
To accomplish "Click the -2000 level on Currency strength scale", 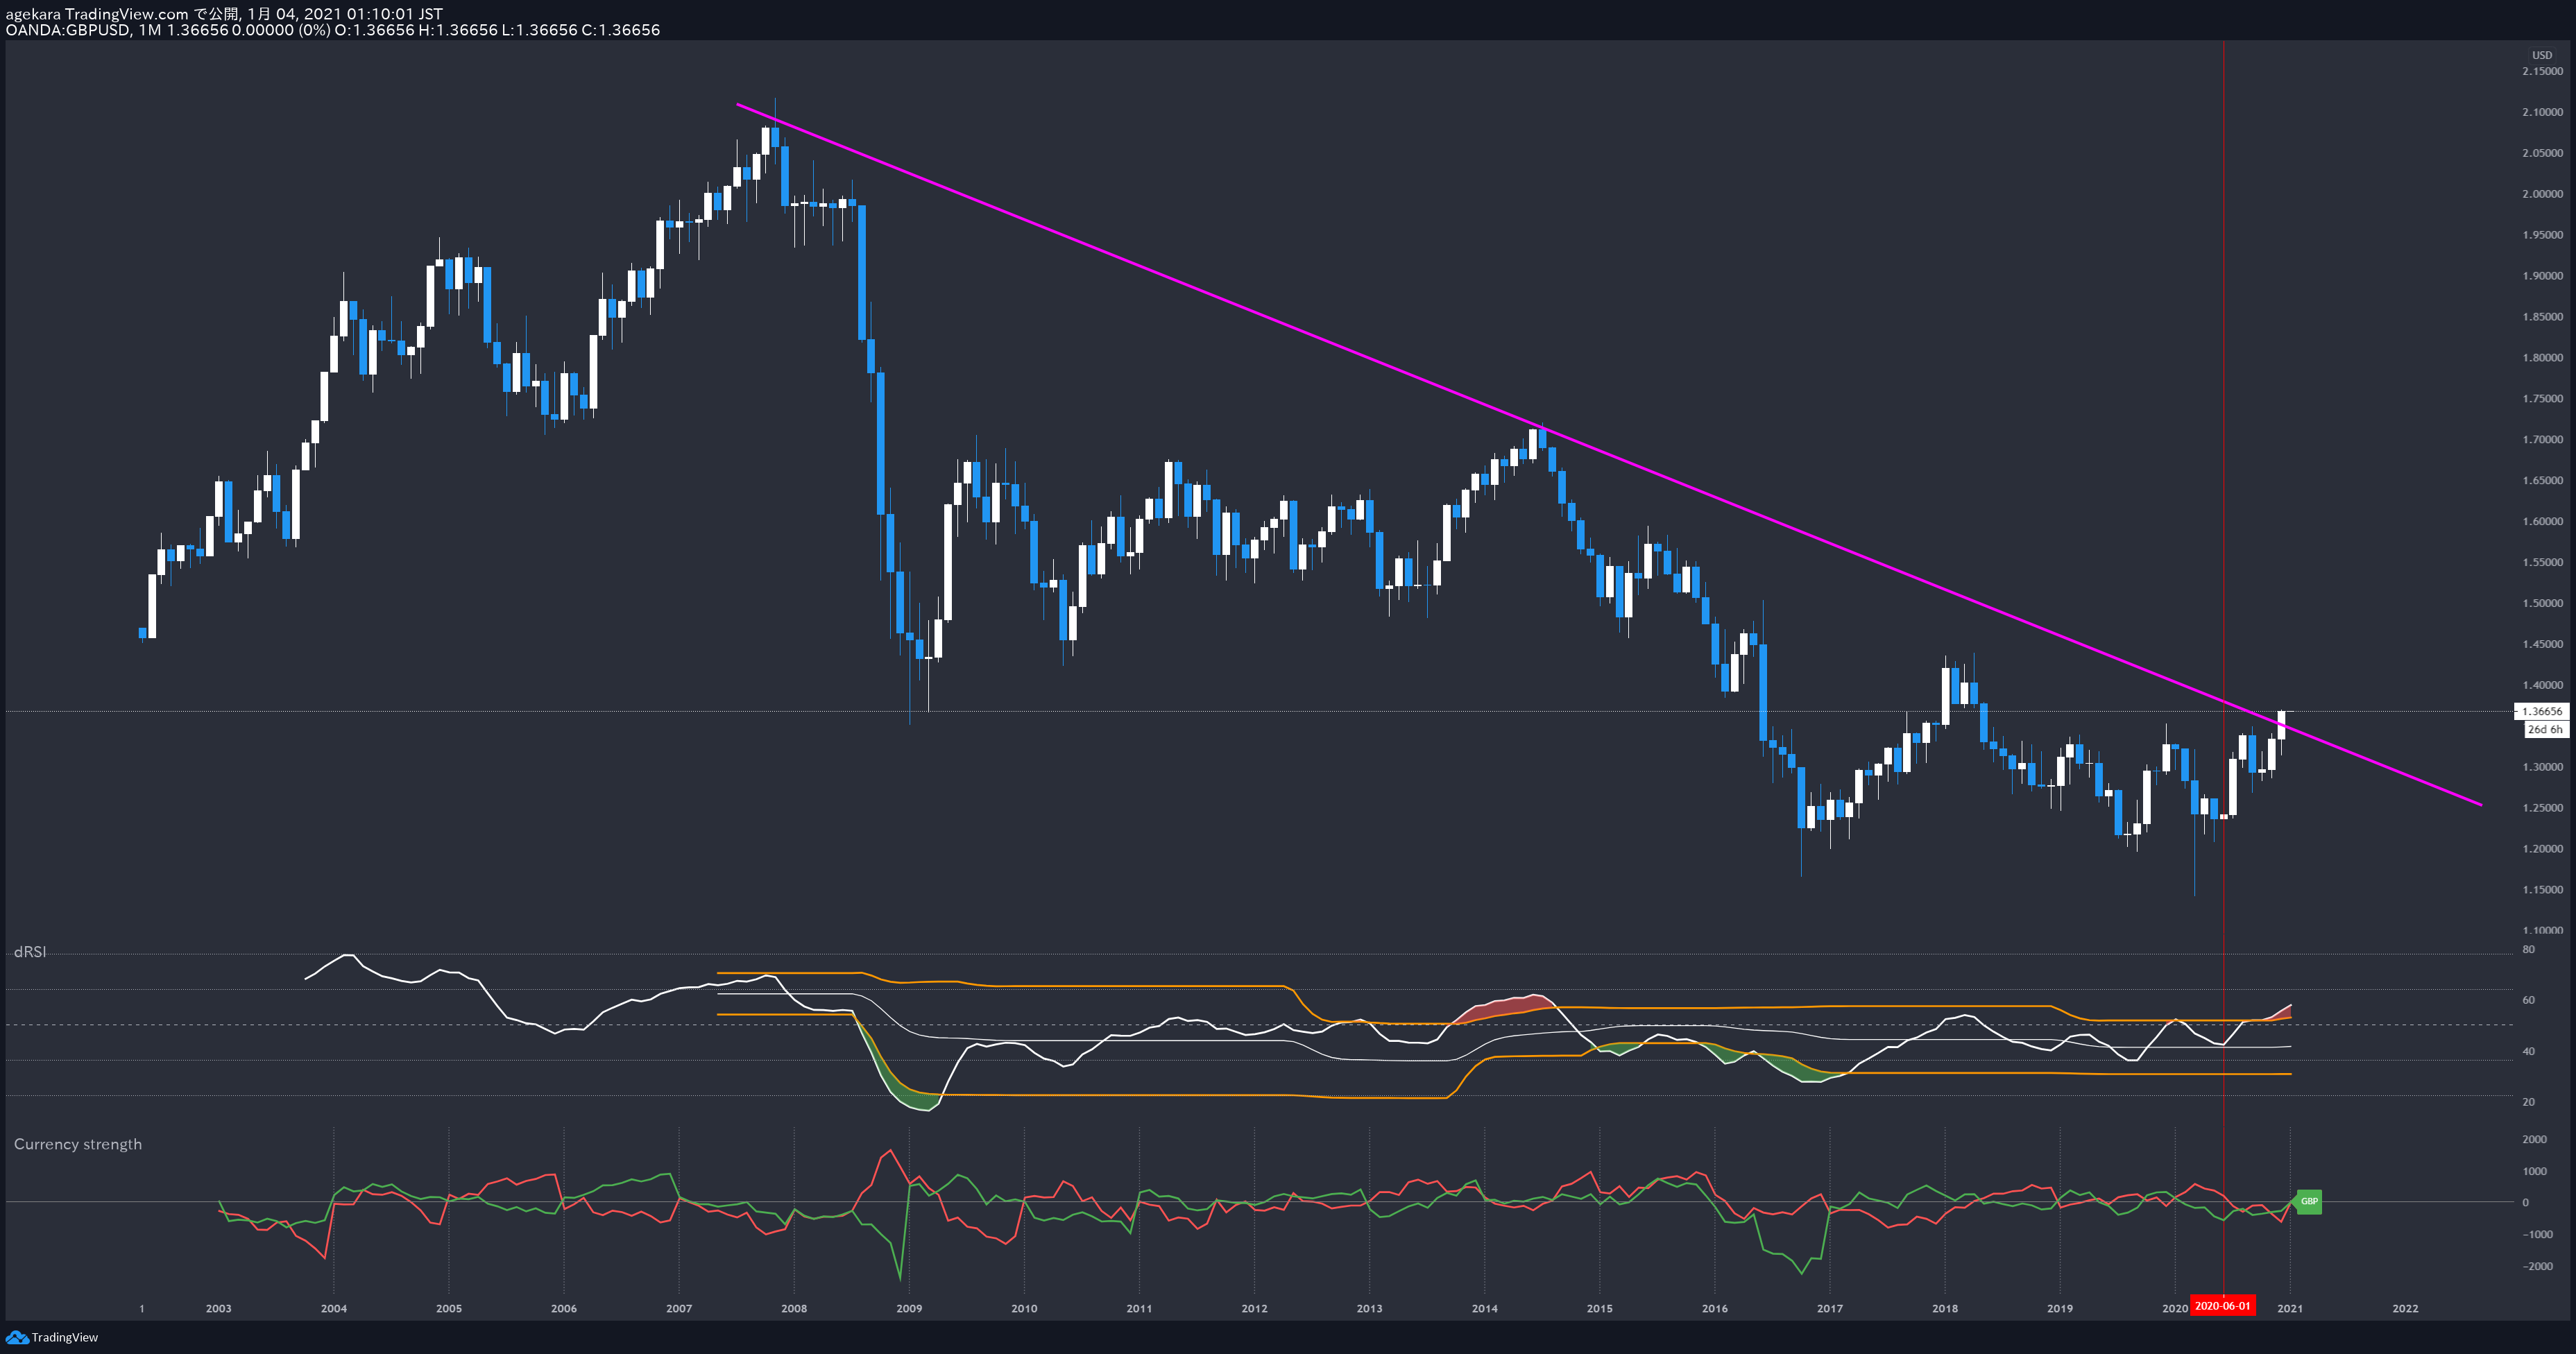I will 2537,1266.
